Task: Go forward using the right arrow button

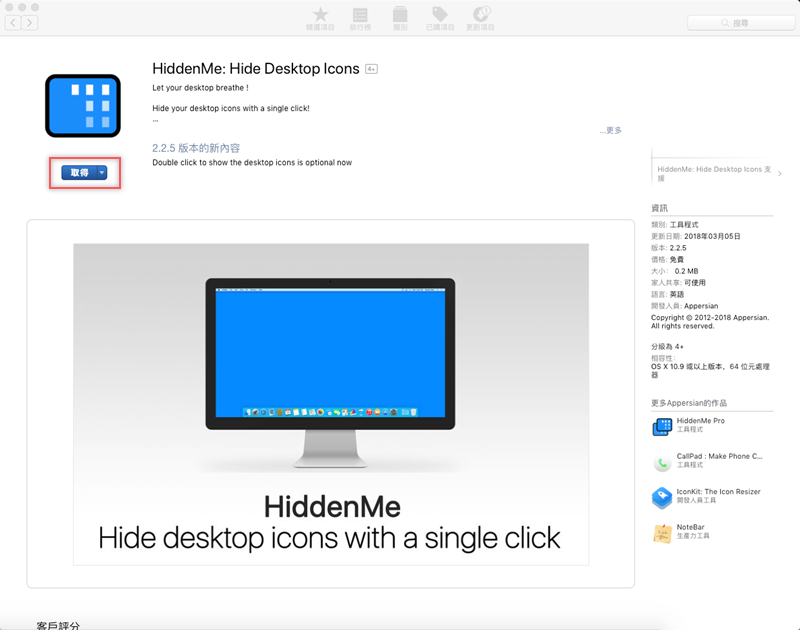Action: pyautogui.click(x=30, y=22)
